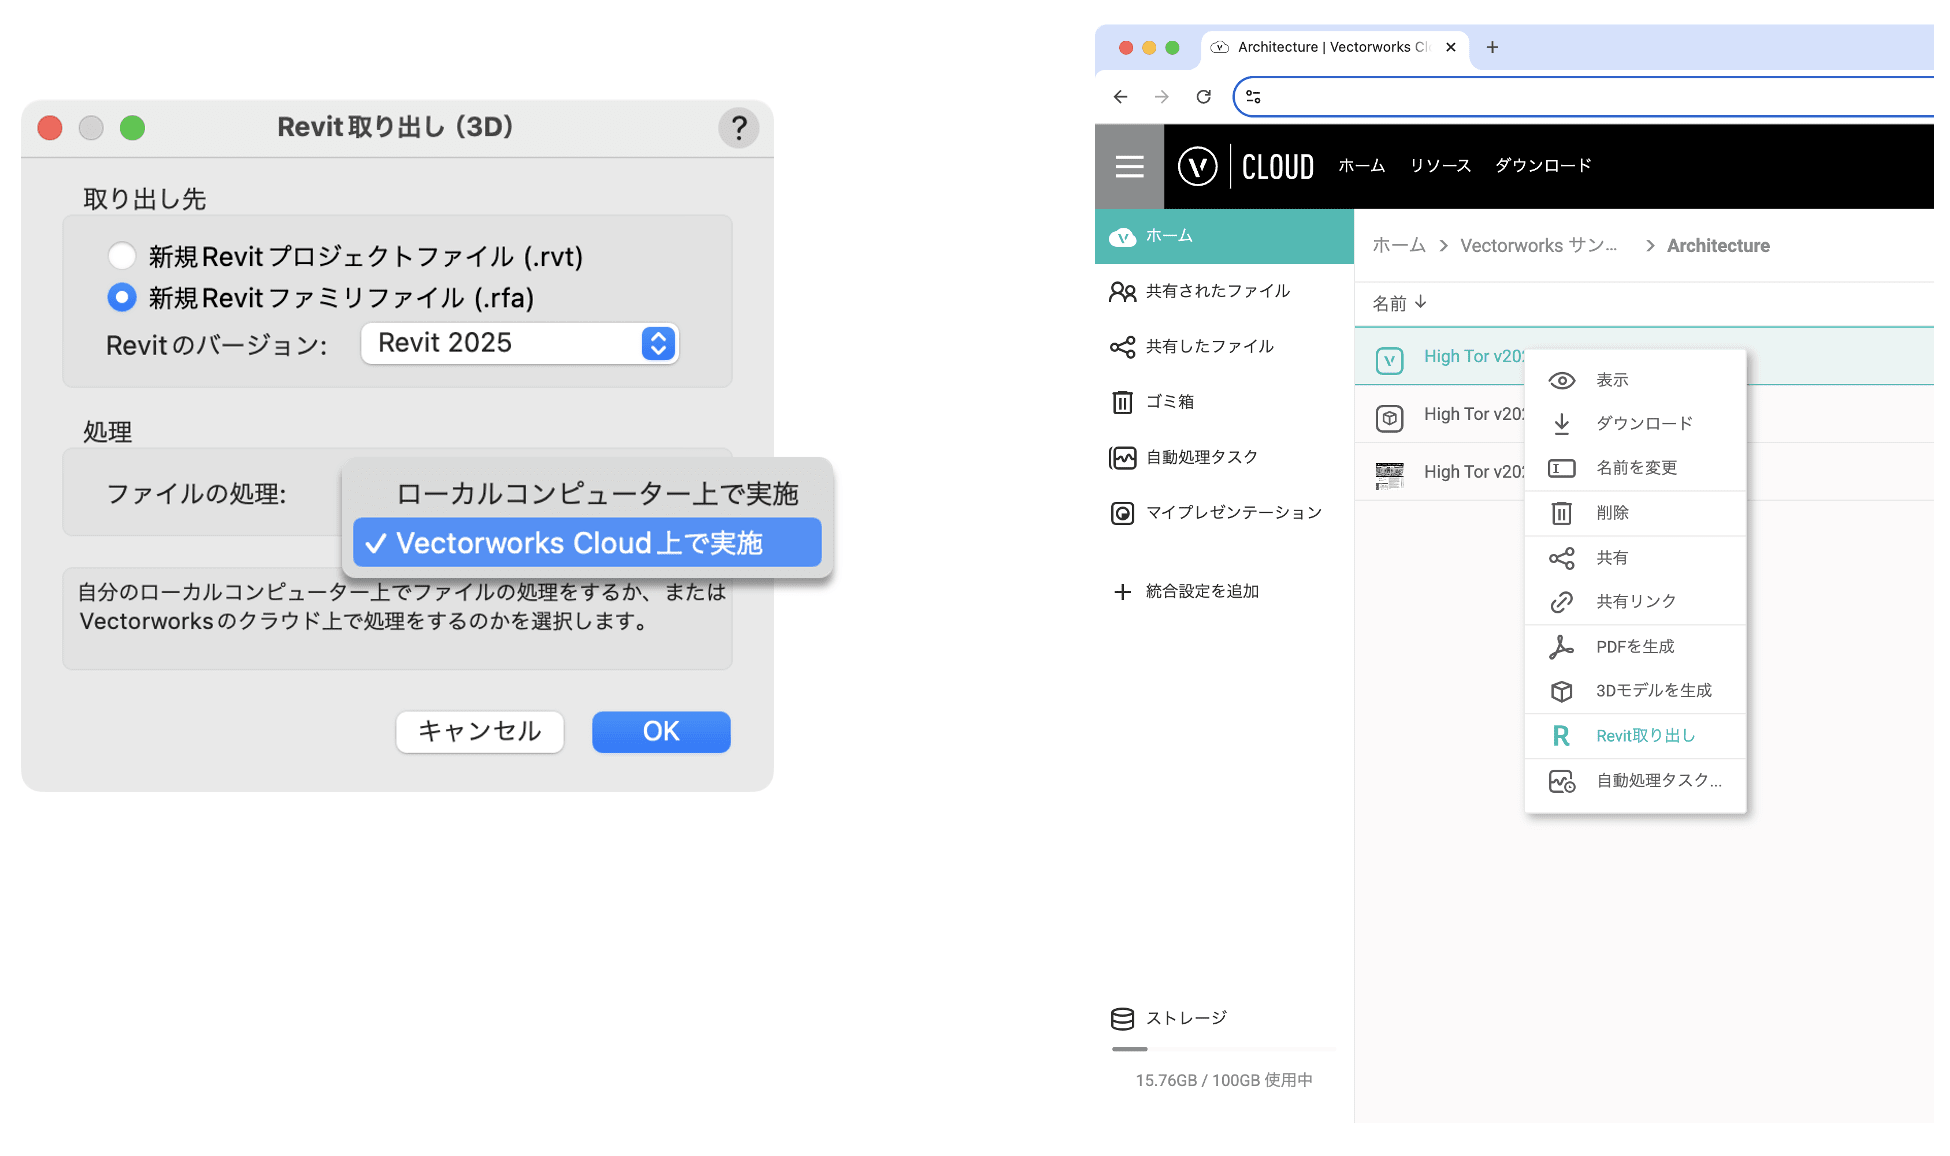The width and height of the screenshot is (1950, 1156).
Task: Click the キャンセル button
Action: click(480, 731)
